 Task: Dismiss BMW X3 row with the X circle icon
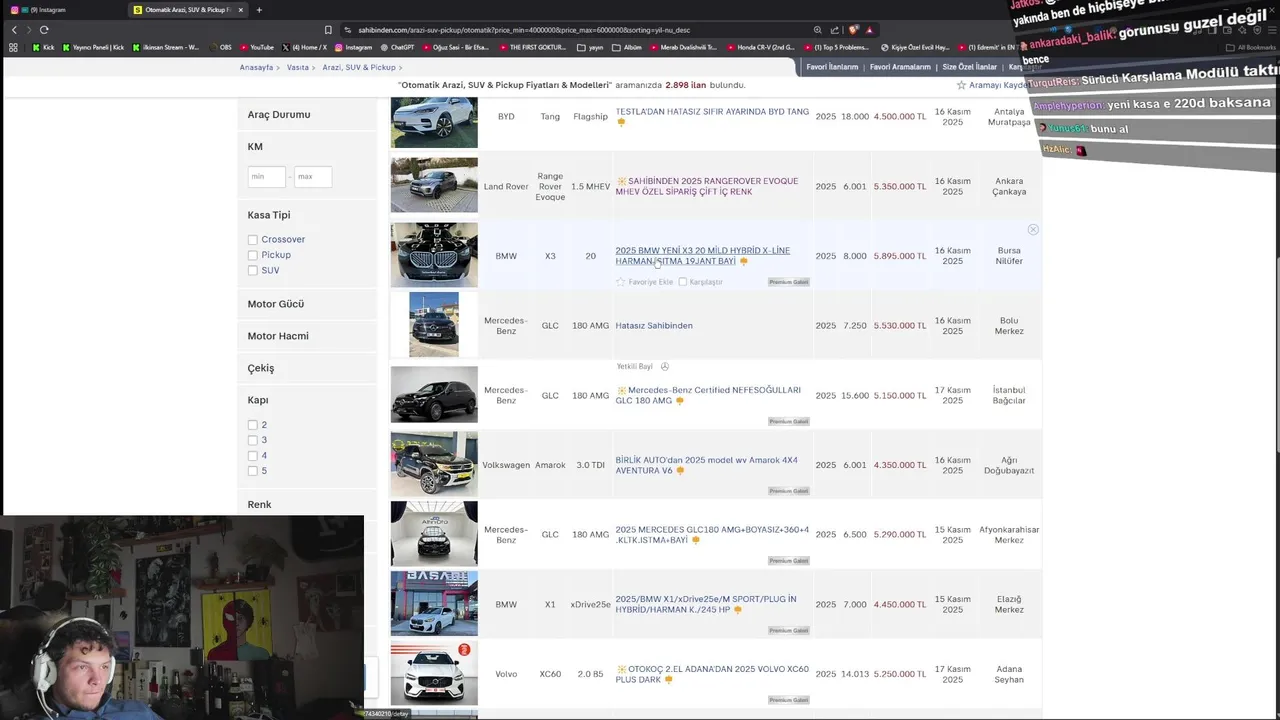(x=1033, y=230)
